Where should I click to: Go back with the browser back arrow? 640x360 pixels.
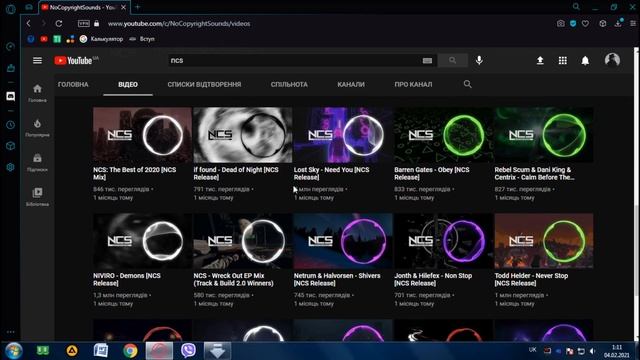tap(29, 23)
